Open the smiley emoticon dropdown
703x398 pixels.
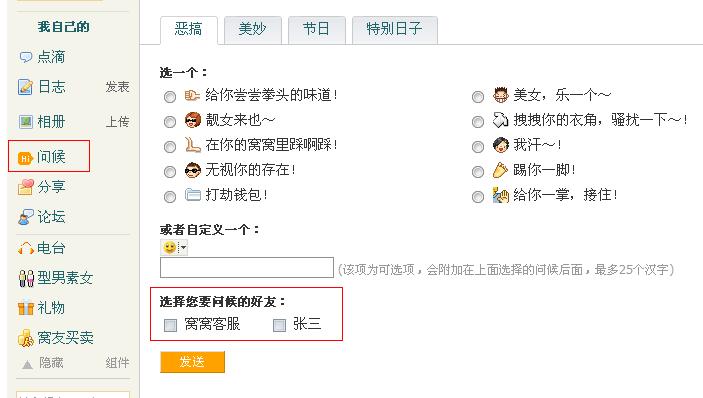coord(174,247)
